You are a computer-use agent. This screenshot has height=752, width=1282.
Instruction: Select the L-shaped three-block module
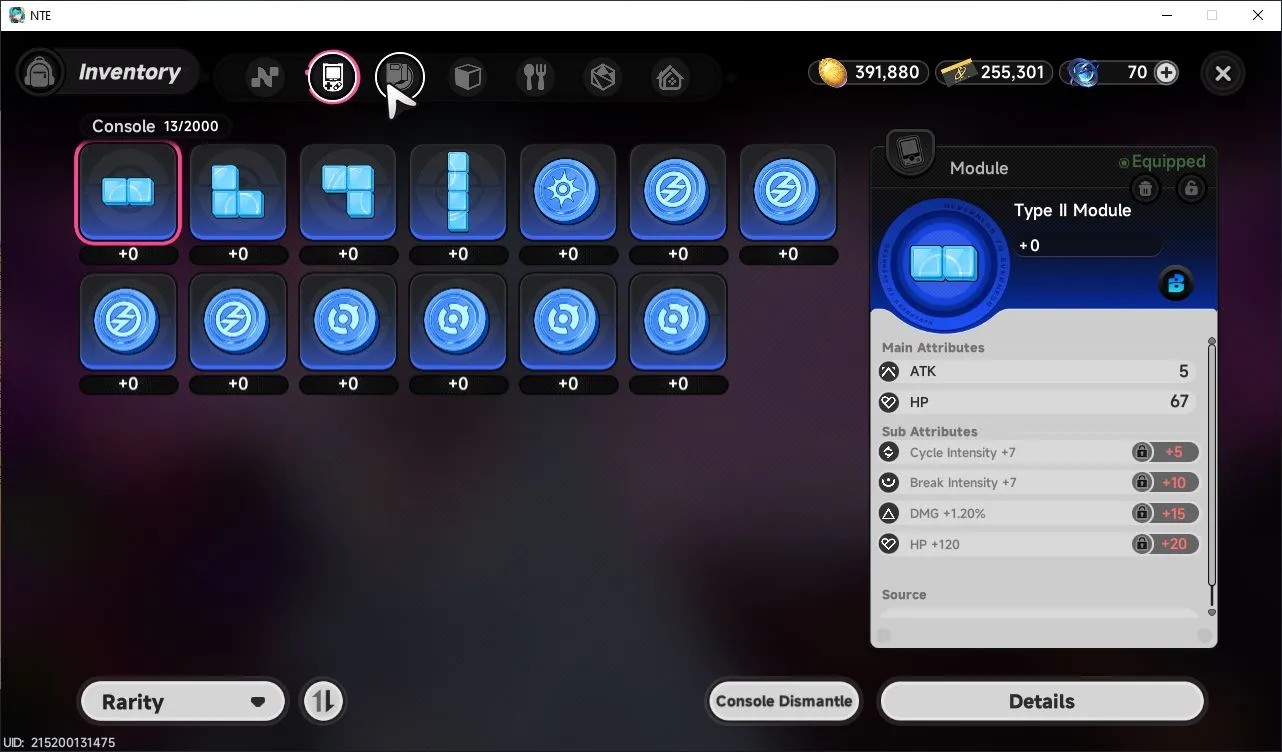tap(238, 192)
